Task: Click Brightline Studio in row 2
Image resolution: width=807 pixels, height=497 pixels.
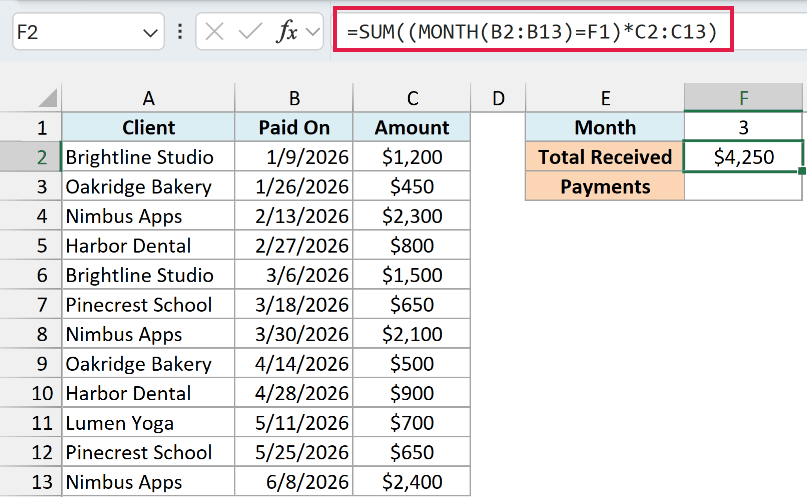Action: click(148, 157)
